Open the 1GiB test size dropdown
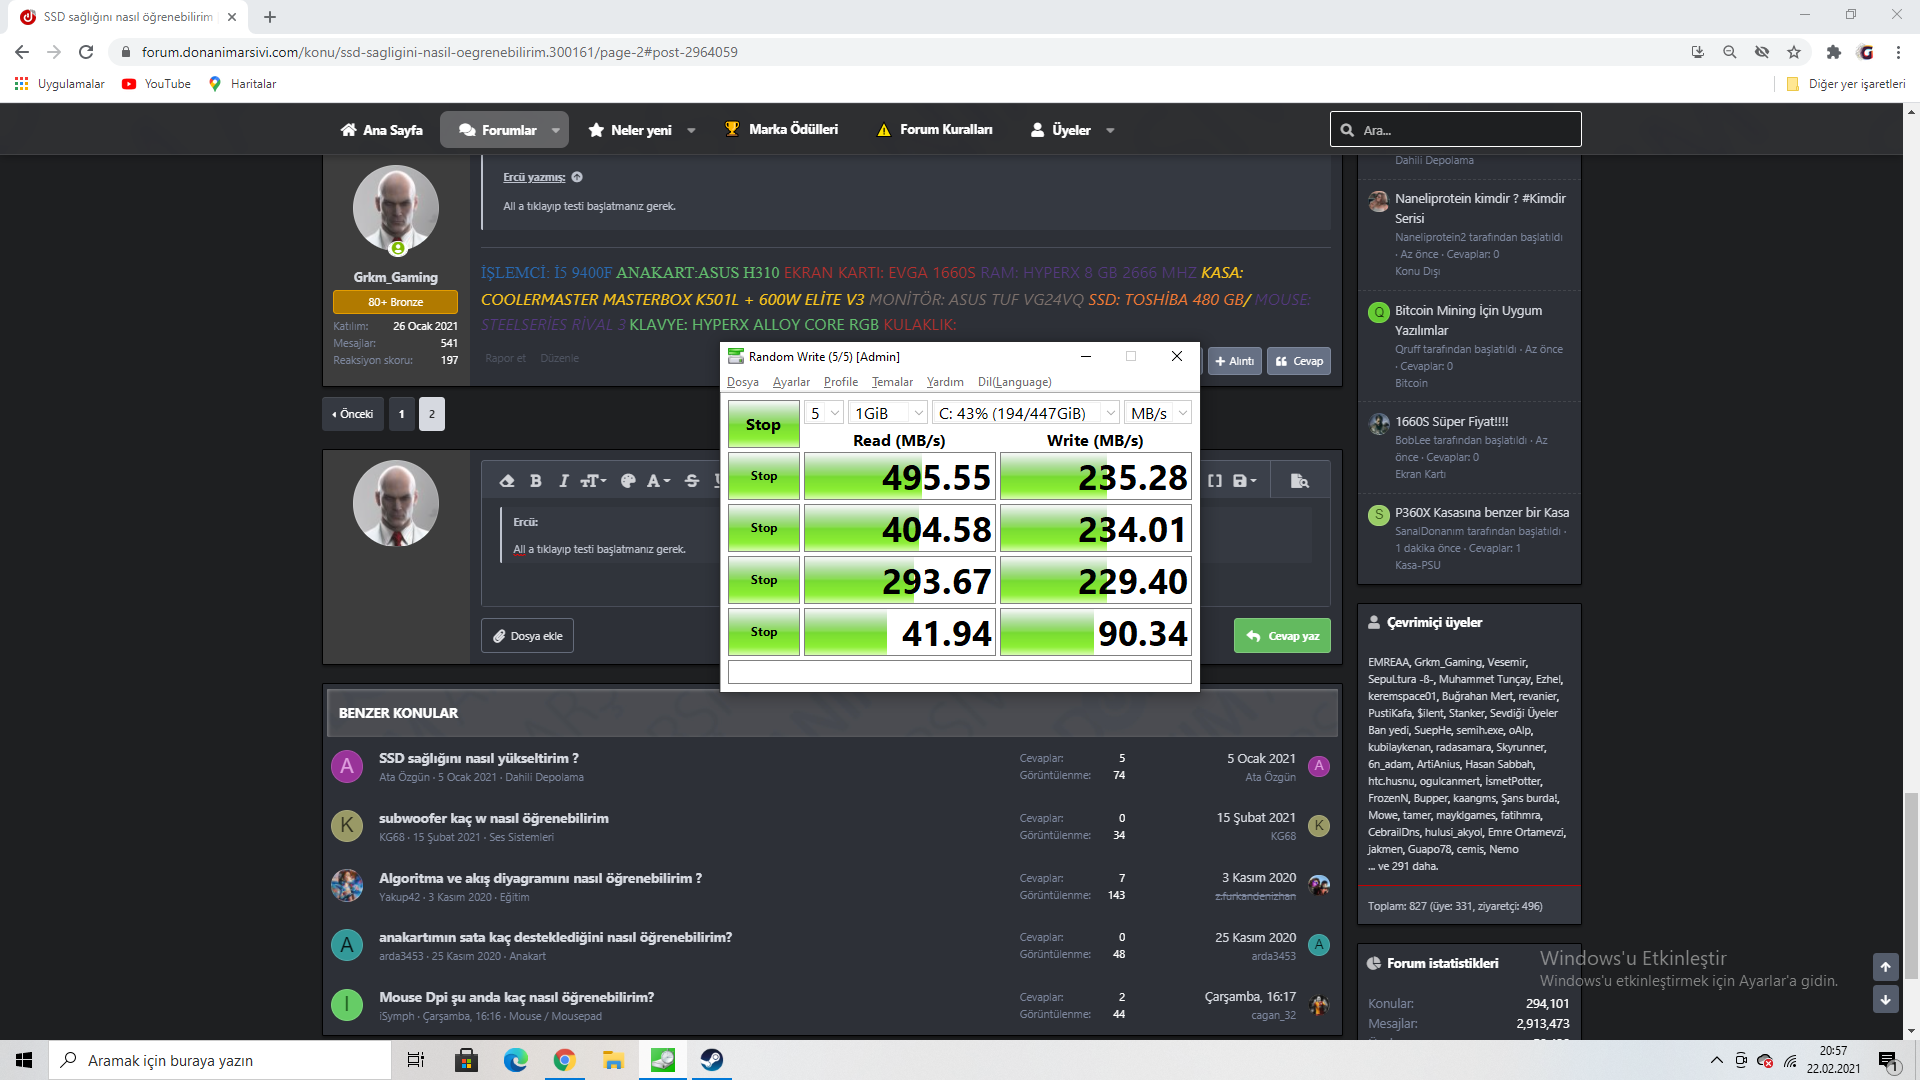The image size is (1920, 1080). (x=888, y=413)
